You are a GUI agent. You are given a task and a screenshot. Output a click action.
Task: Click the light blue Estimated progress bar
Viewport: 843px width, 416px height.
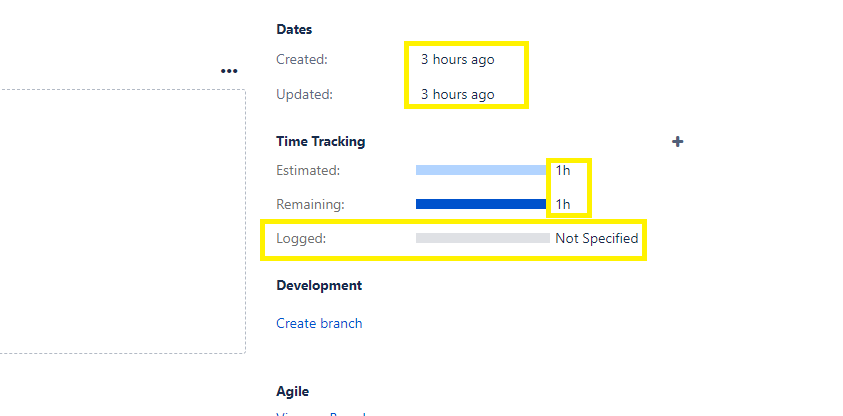[483, 170]
